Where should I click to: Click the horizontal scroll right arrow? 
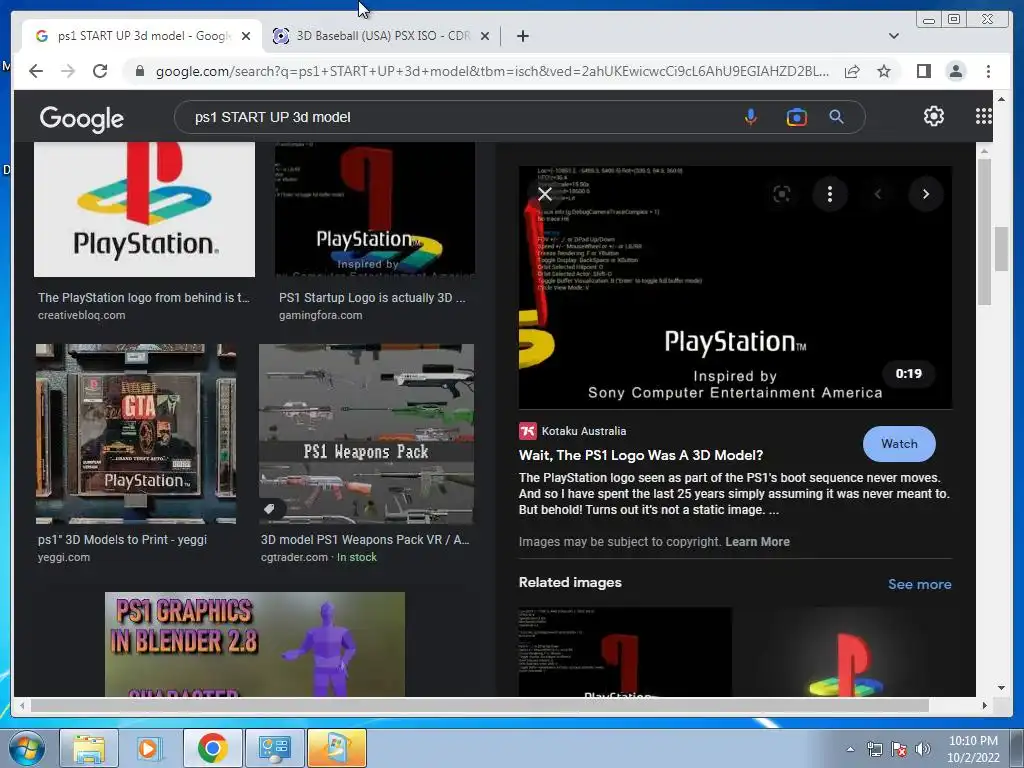click(984, 705)
